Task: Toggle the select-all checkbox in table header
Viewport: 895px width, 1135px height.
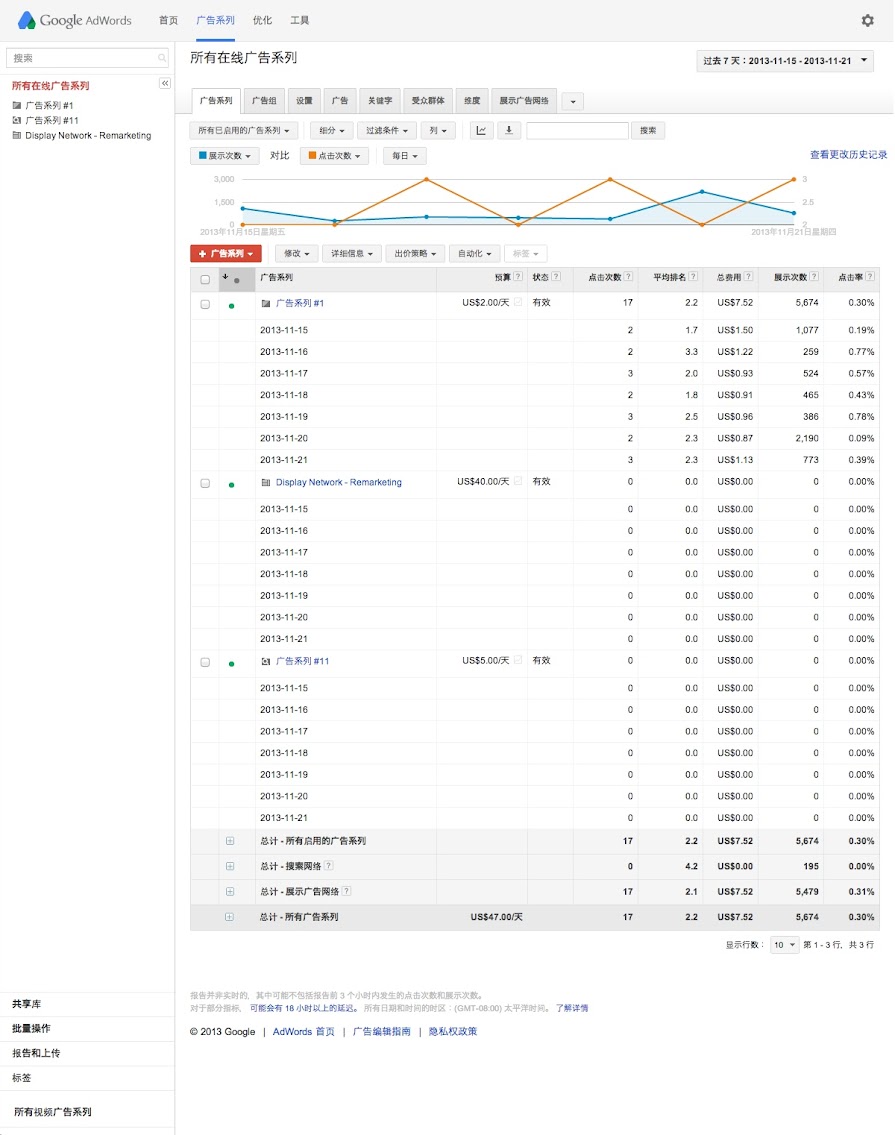Action: [x=205, y=279]
